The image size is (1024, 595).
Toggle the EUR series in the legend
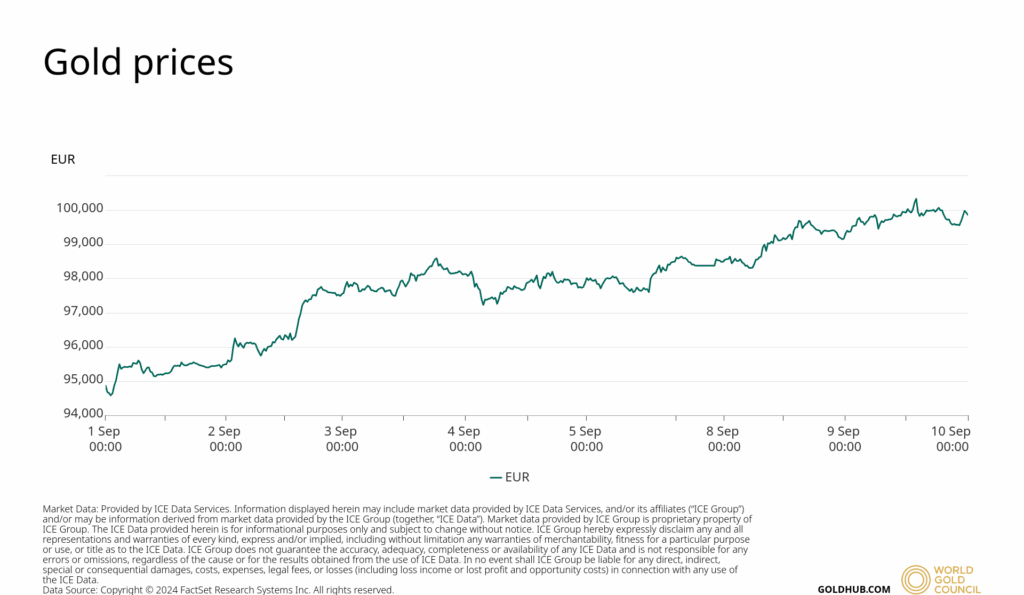click(509, 478)
